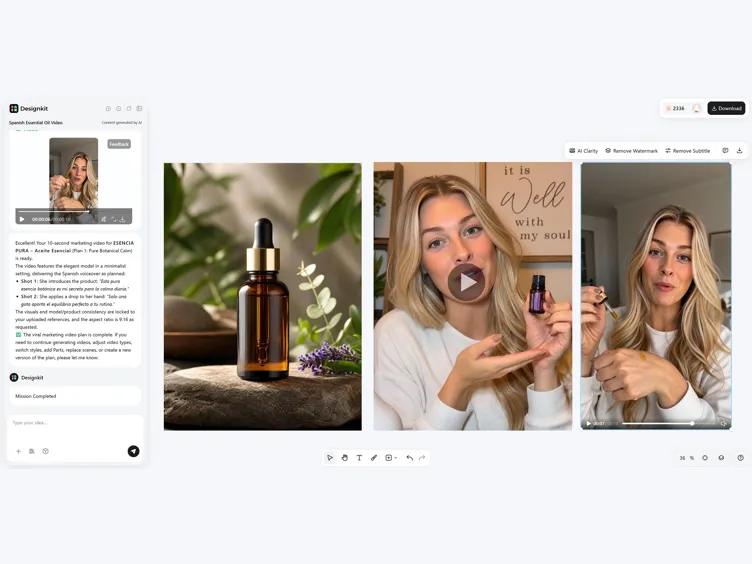
Task: Click the 2336 credits balance
Action: pos(675,108)
